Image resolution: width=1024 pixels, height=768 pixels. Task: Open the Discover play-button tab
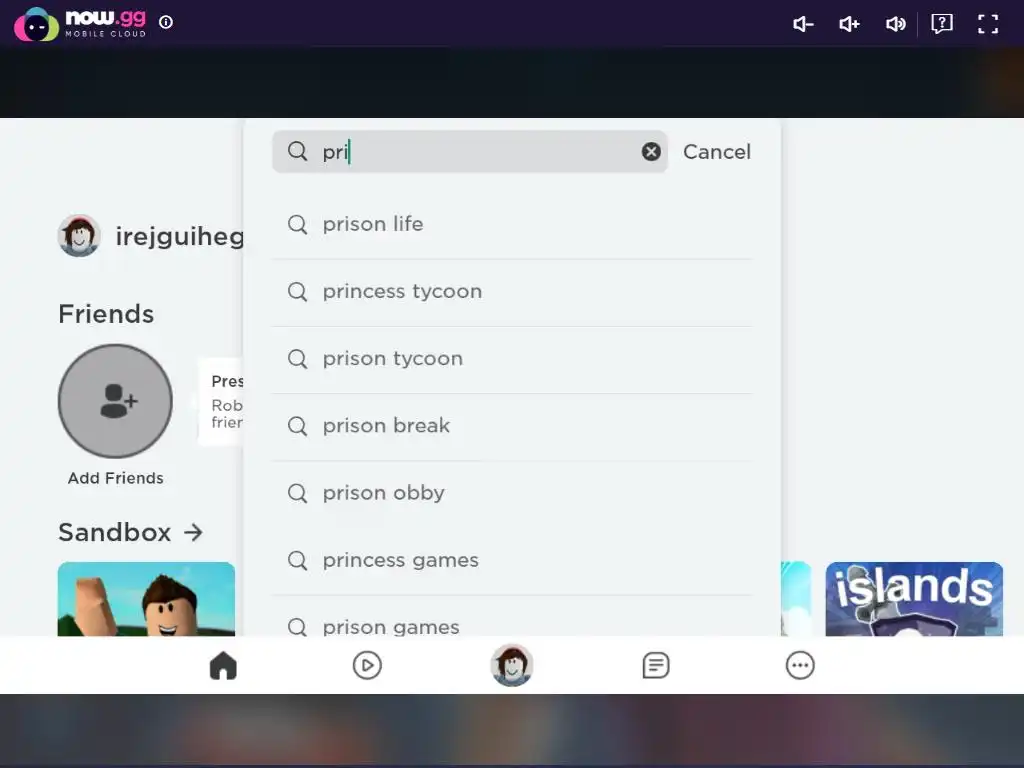tap(367, 665)
